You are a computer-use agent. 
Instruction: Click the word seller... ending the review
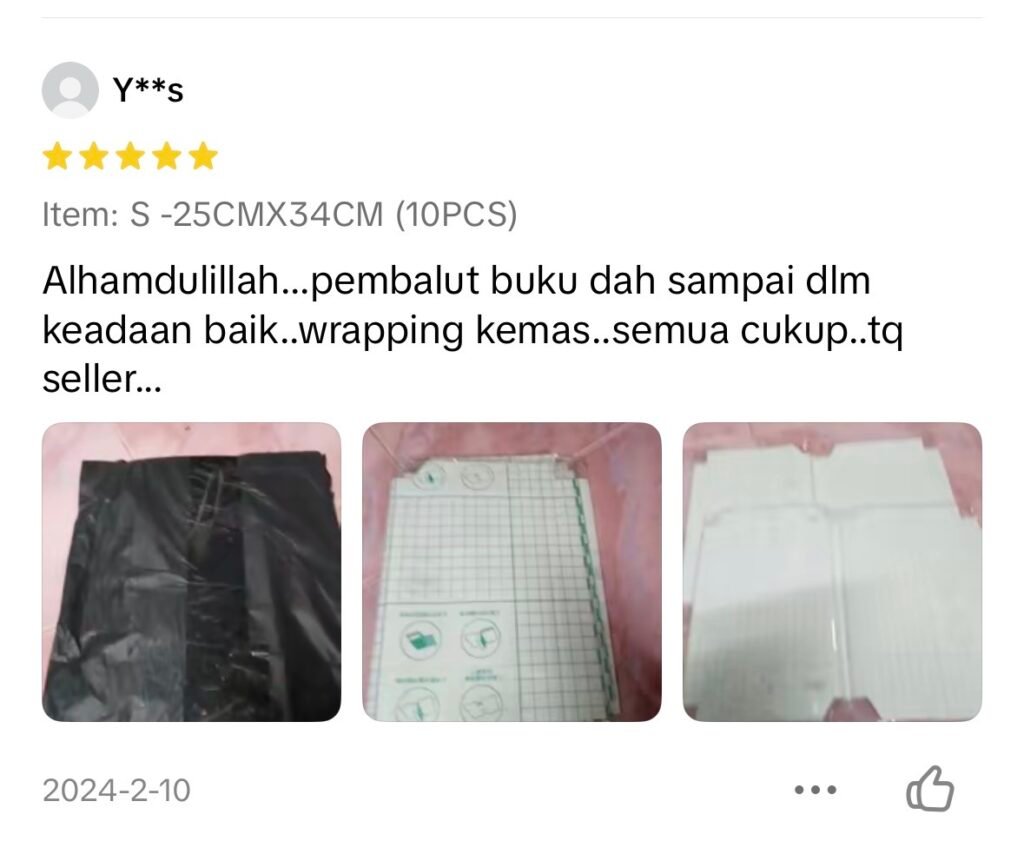tap(101, 379)
